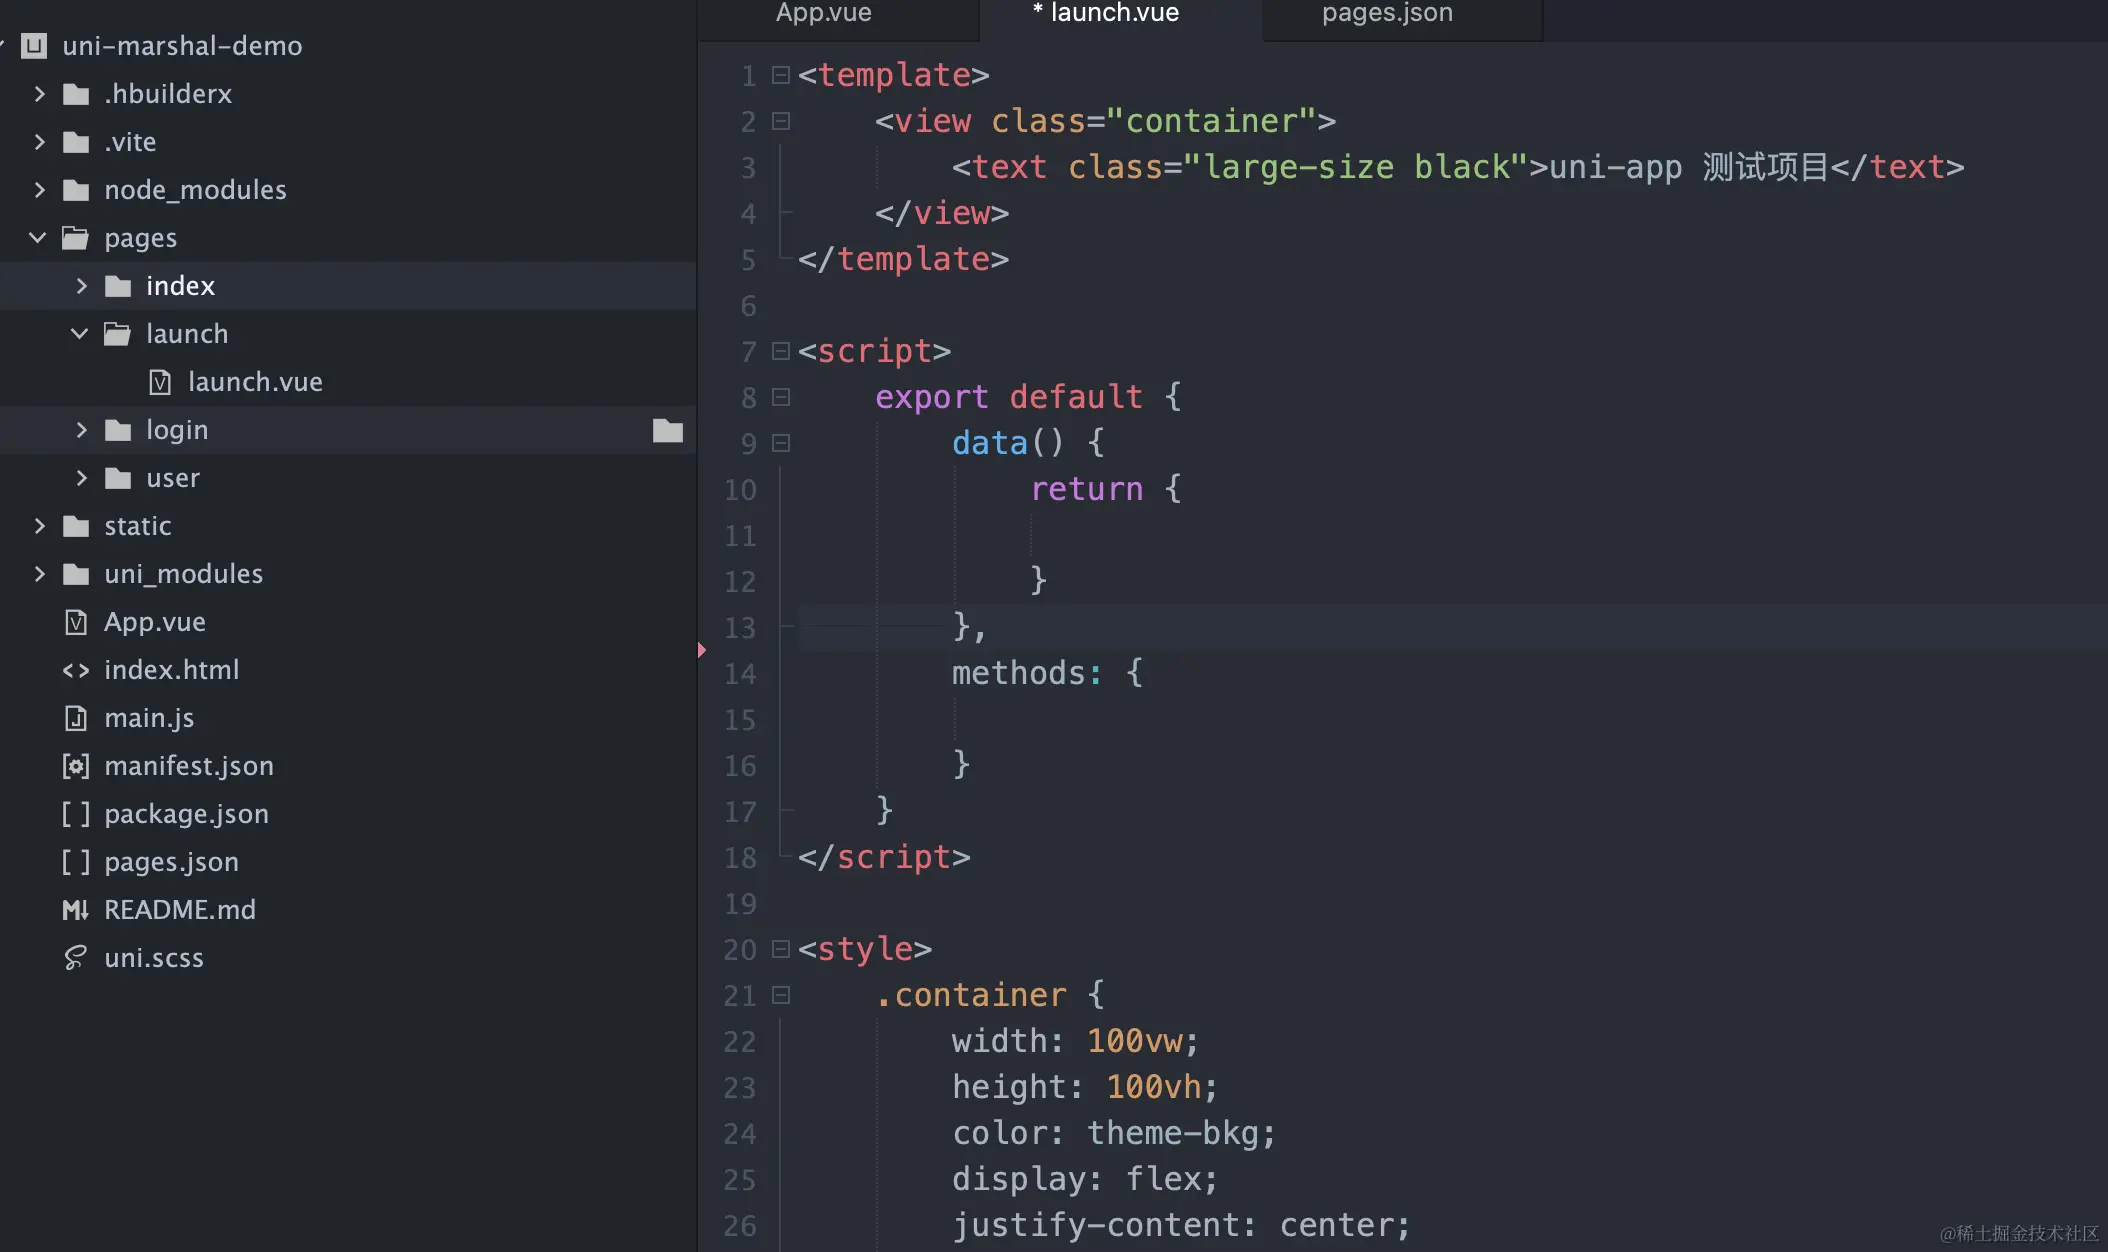This screenshot has height=1252, width=2108.
Task: Switch to the pages.json editor tab
Action: (x=1387, y=13)
